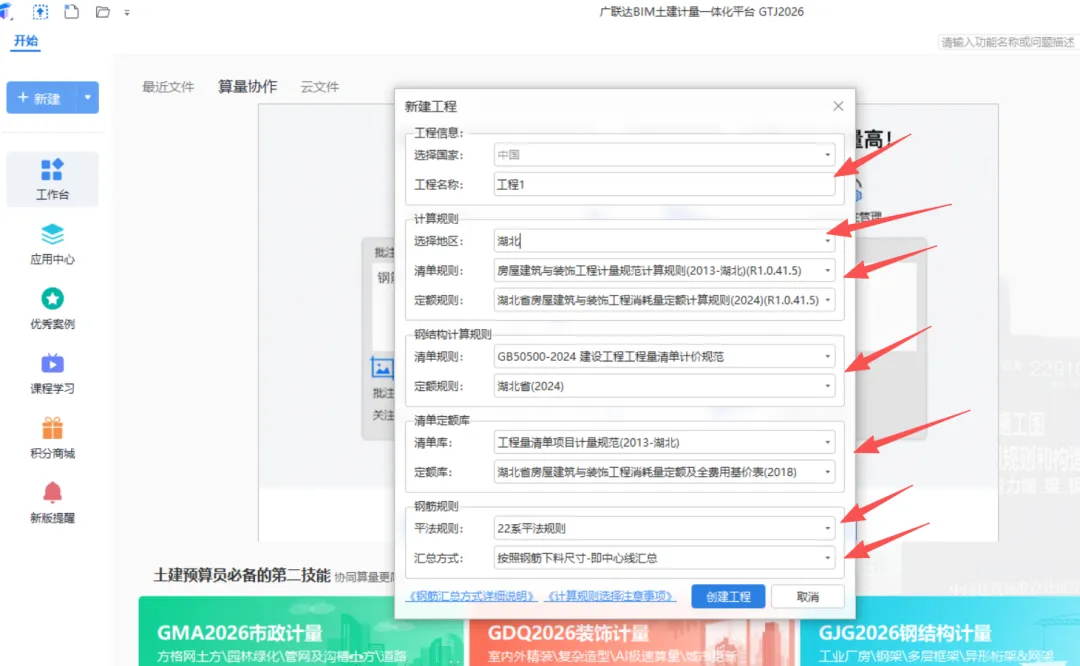Open 计算规则 定额规则 dropdown
1080x666 pixels.
tap(665, 300)
